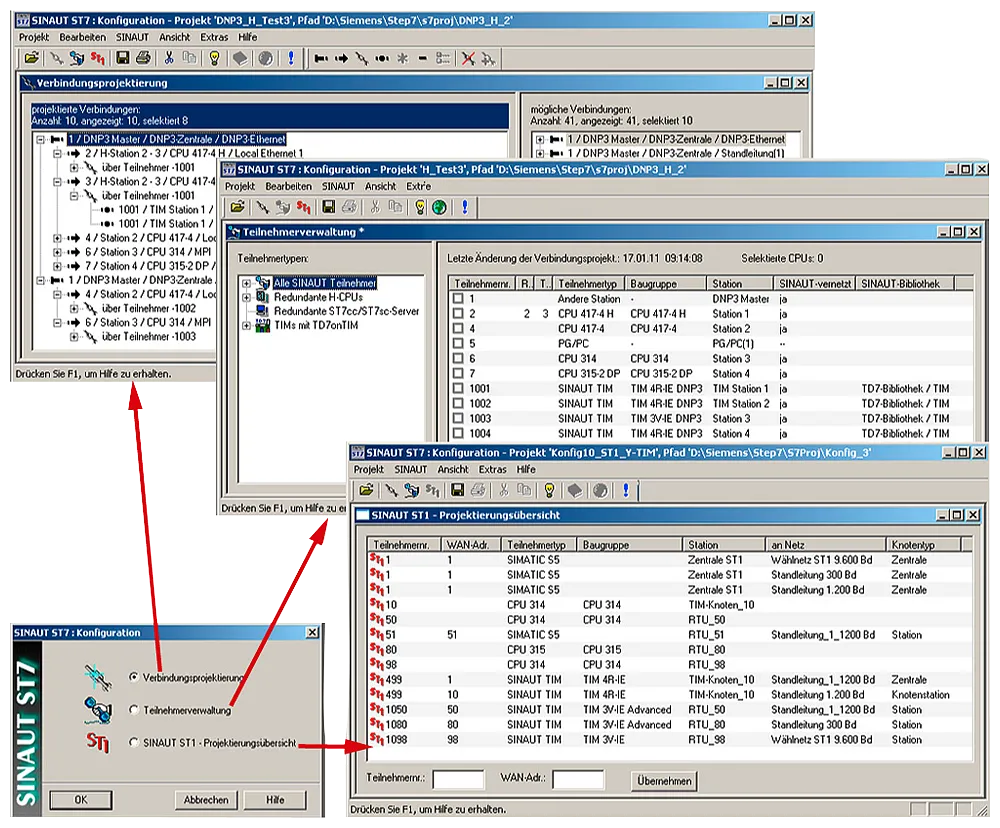The image size is (1000, 828).
Task: Click SINAUT-Bibliothek column header in Teilnehmerverwaltung
Action: pyautogui.click(x=905, y=283)
